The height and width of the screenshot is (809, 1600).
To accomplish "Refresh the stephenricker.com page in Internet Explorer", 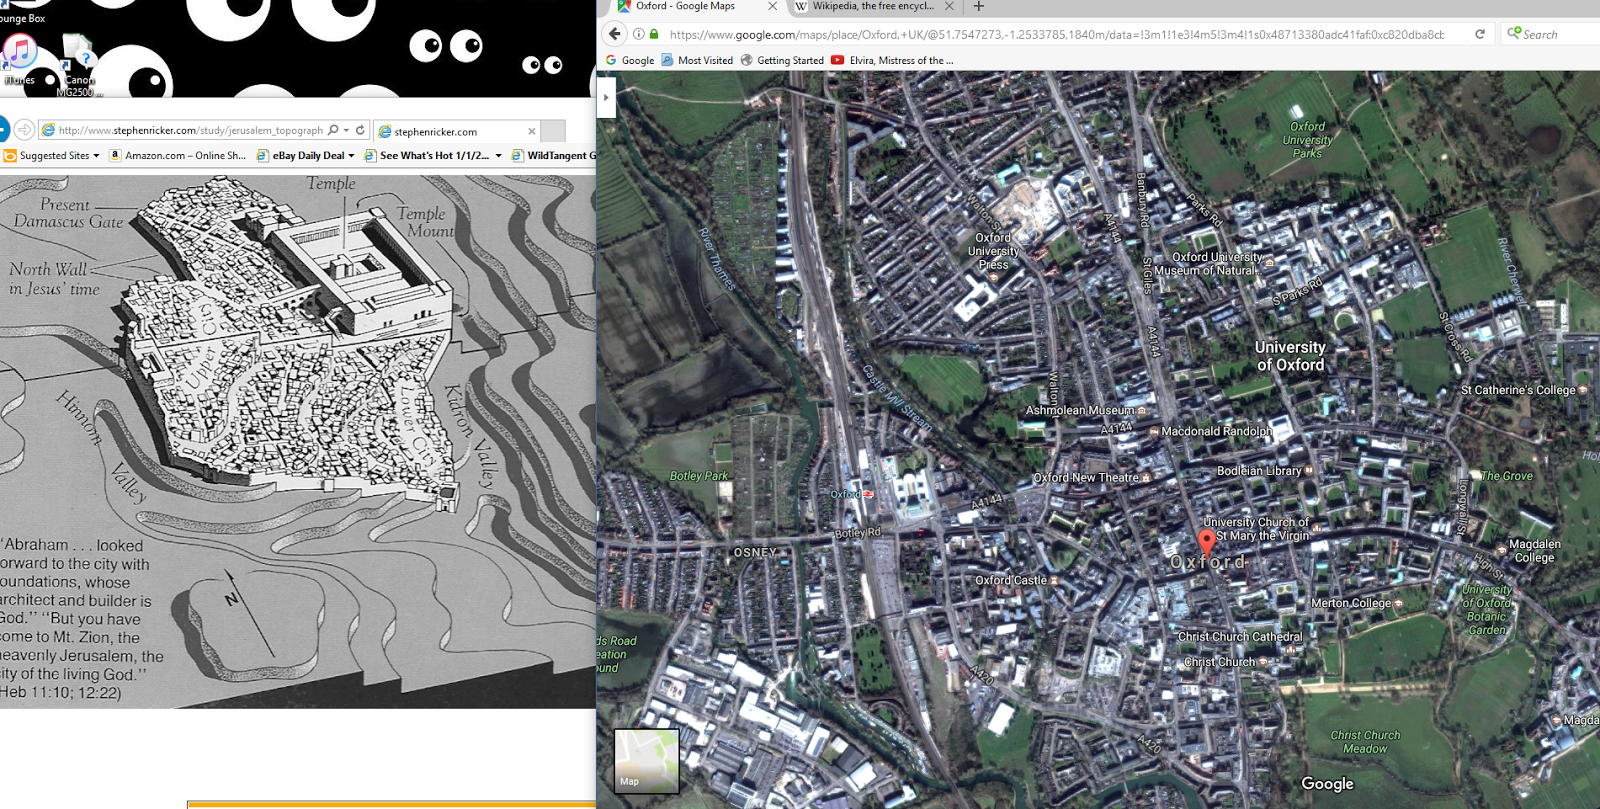I will 360,130.
